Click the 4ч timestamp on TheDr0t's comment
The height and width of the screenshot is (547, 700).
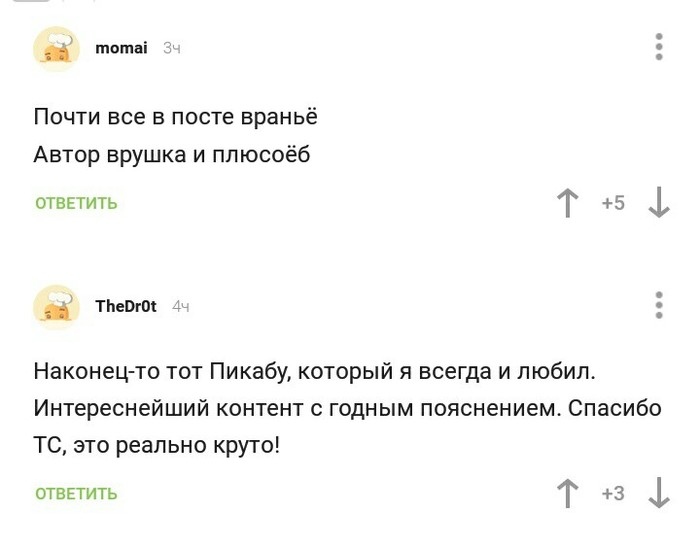pyautogui.click(x=181, y=306)
